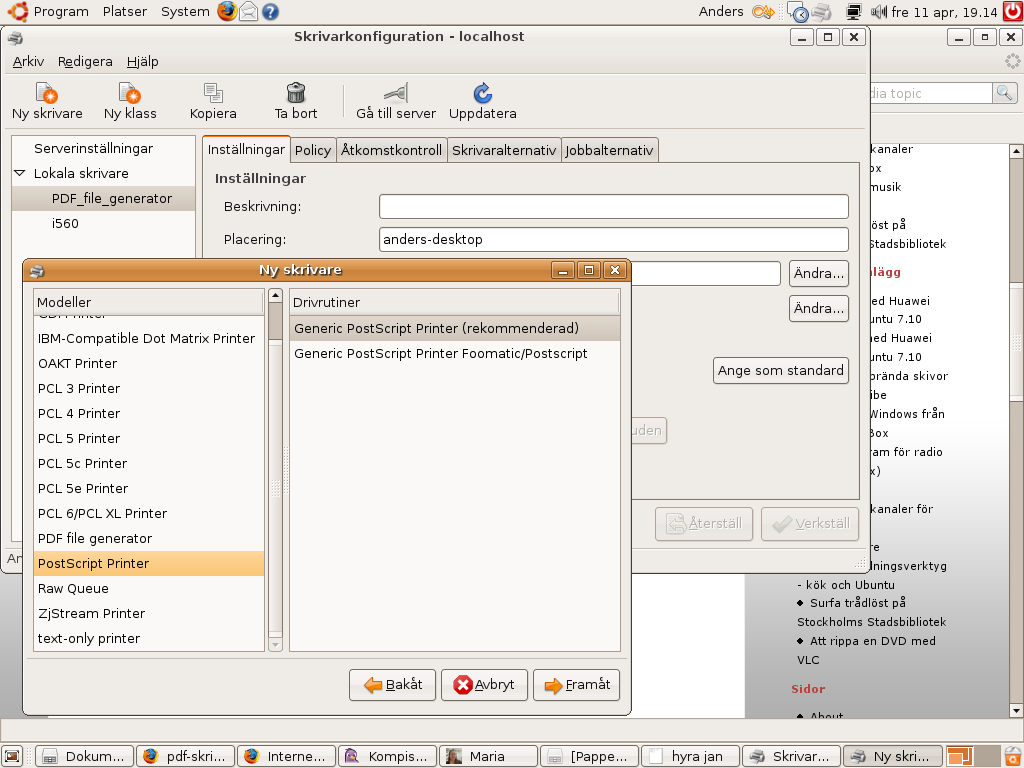Open the Platser menu in top panel
Viewport: 1024px width, 768px height.
[125, 11]
